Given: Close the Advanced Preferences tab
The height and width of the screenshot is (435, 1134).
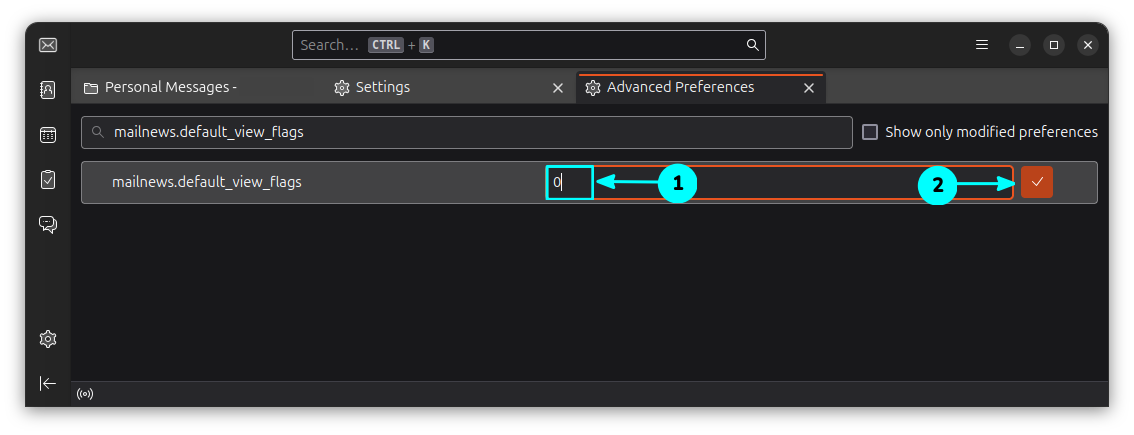Looking at the screenshot, I should click(x=808, y=88).
